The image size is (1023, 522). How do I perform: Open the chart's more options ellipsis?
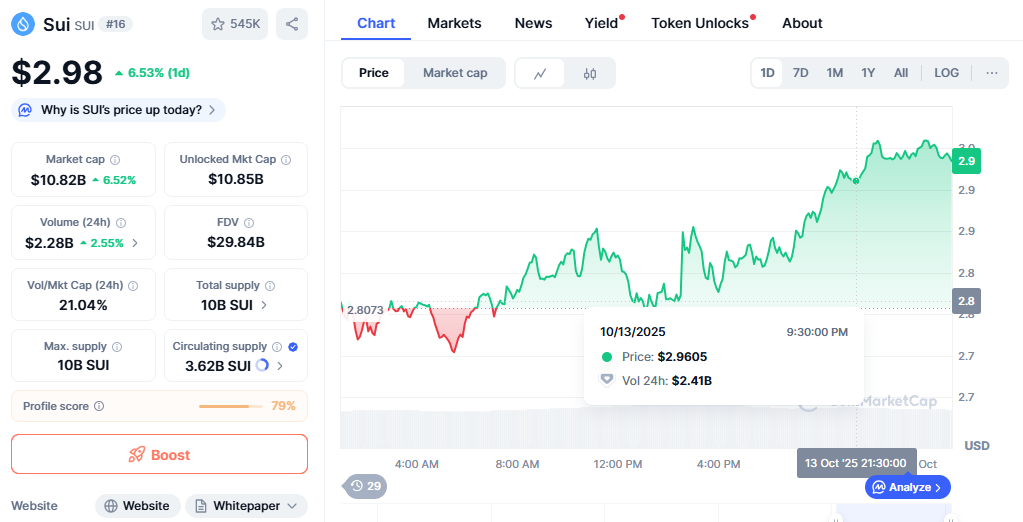click(x=991, y=73)
